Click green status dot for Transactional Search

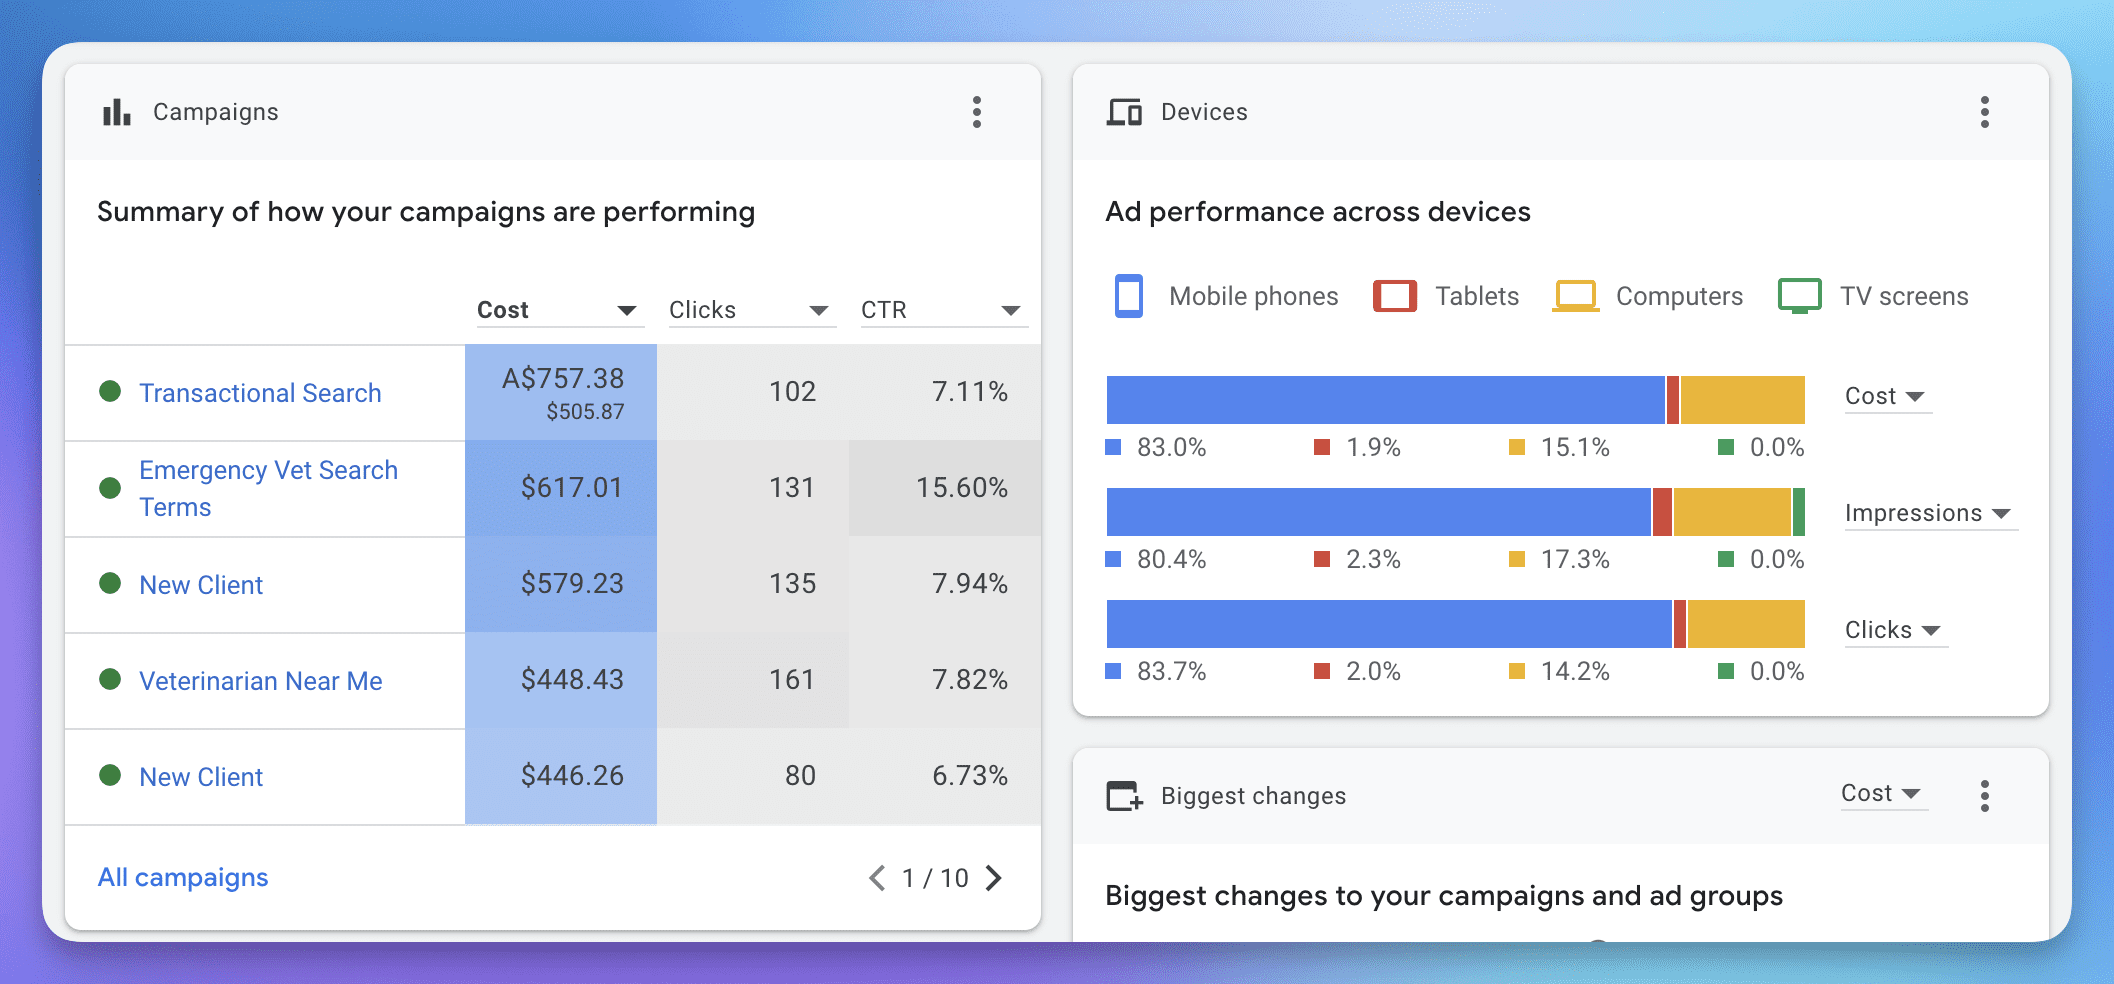[x=110, y=391]
